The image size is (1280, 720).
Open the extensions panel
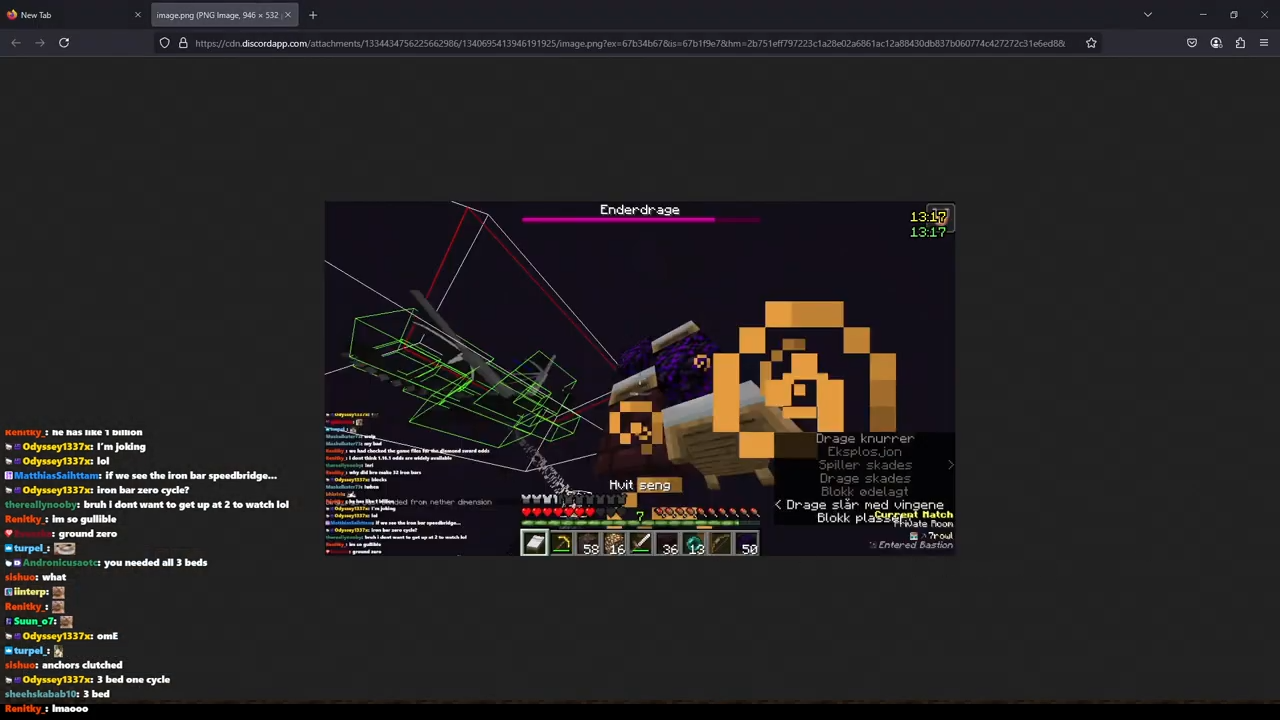pyautogui.click(x=1240, y=43)
